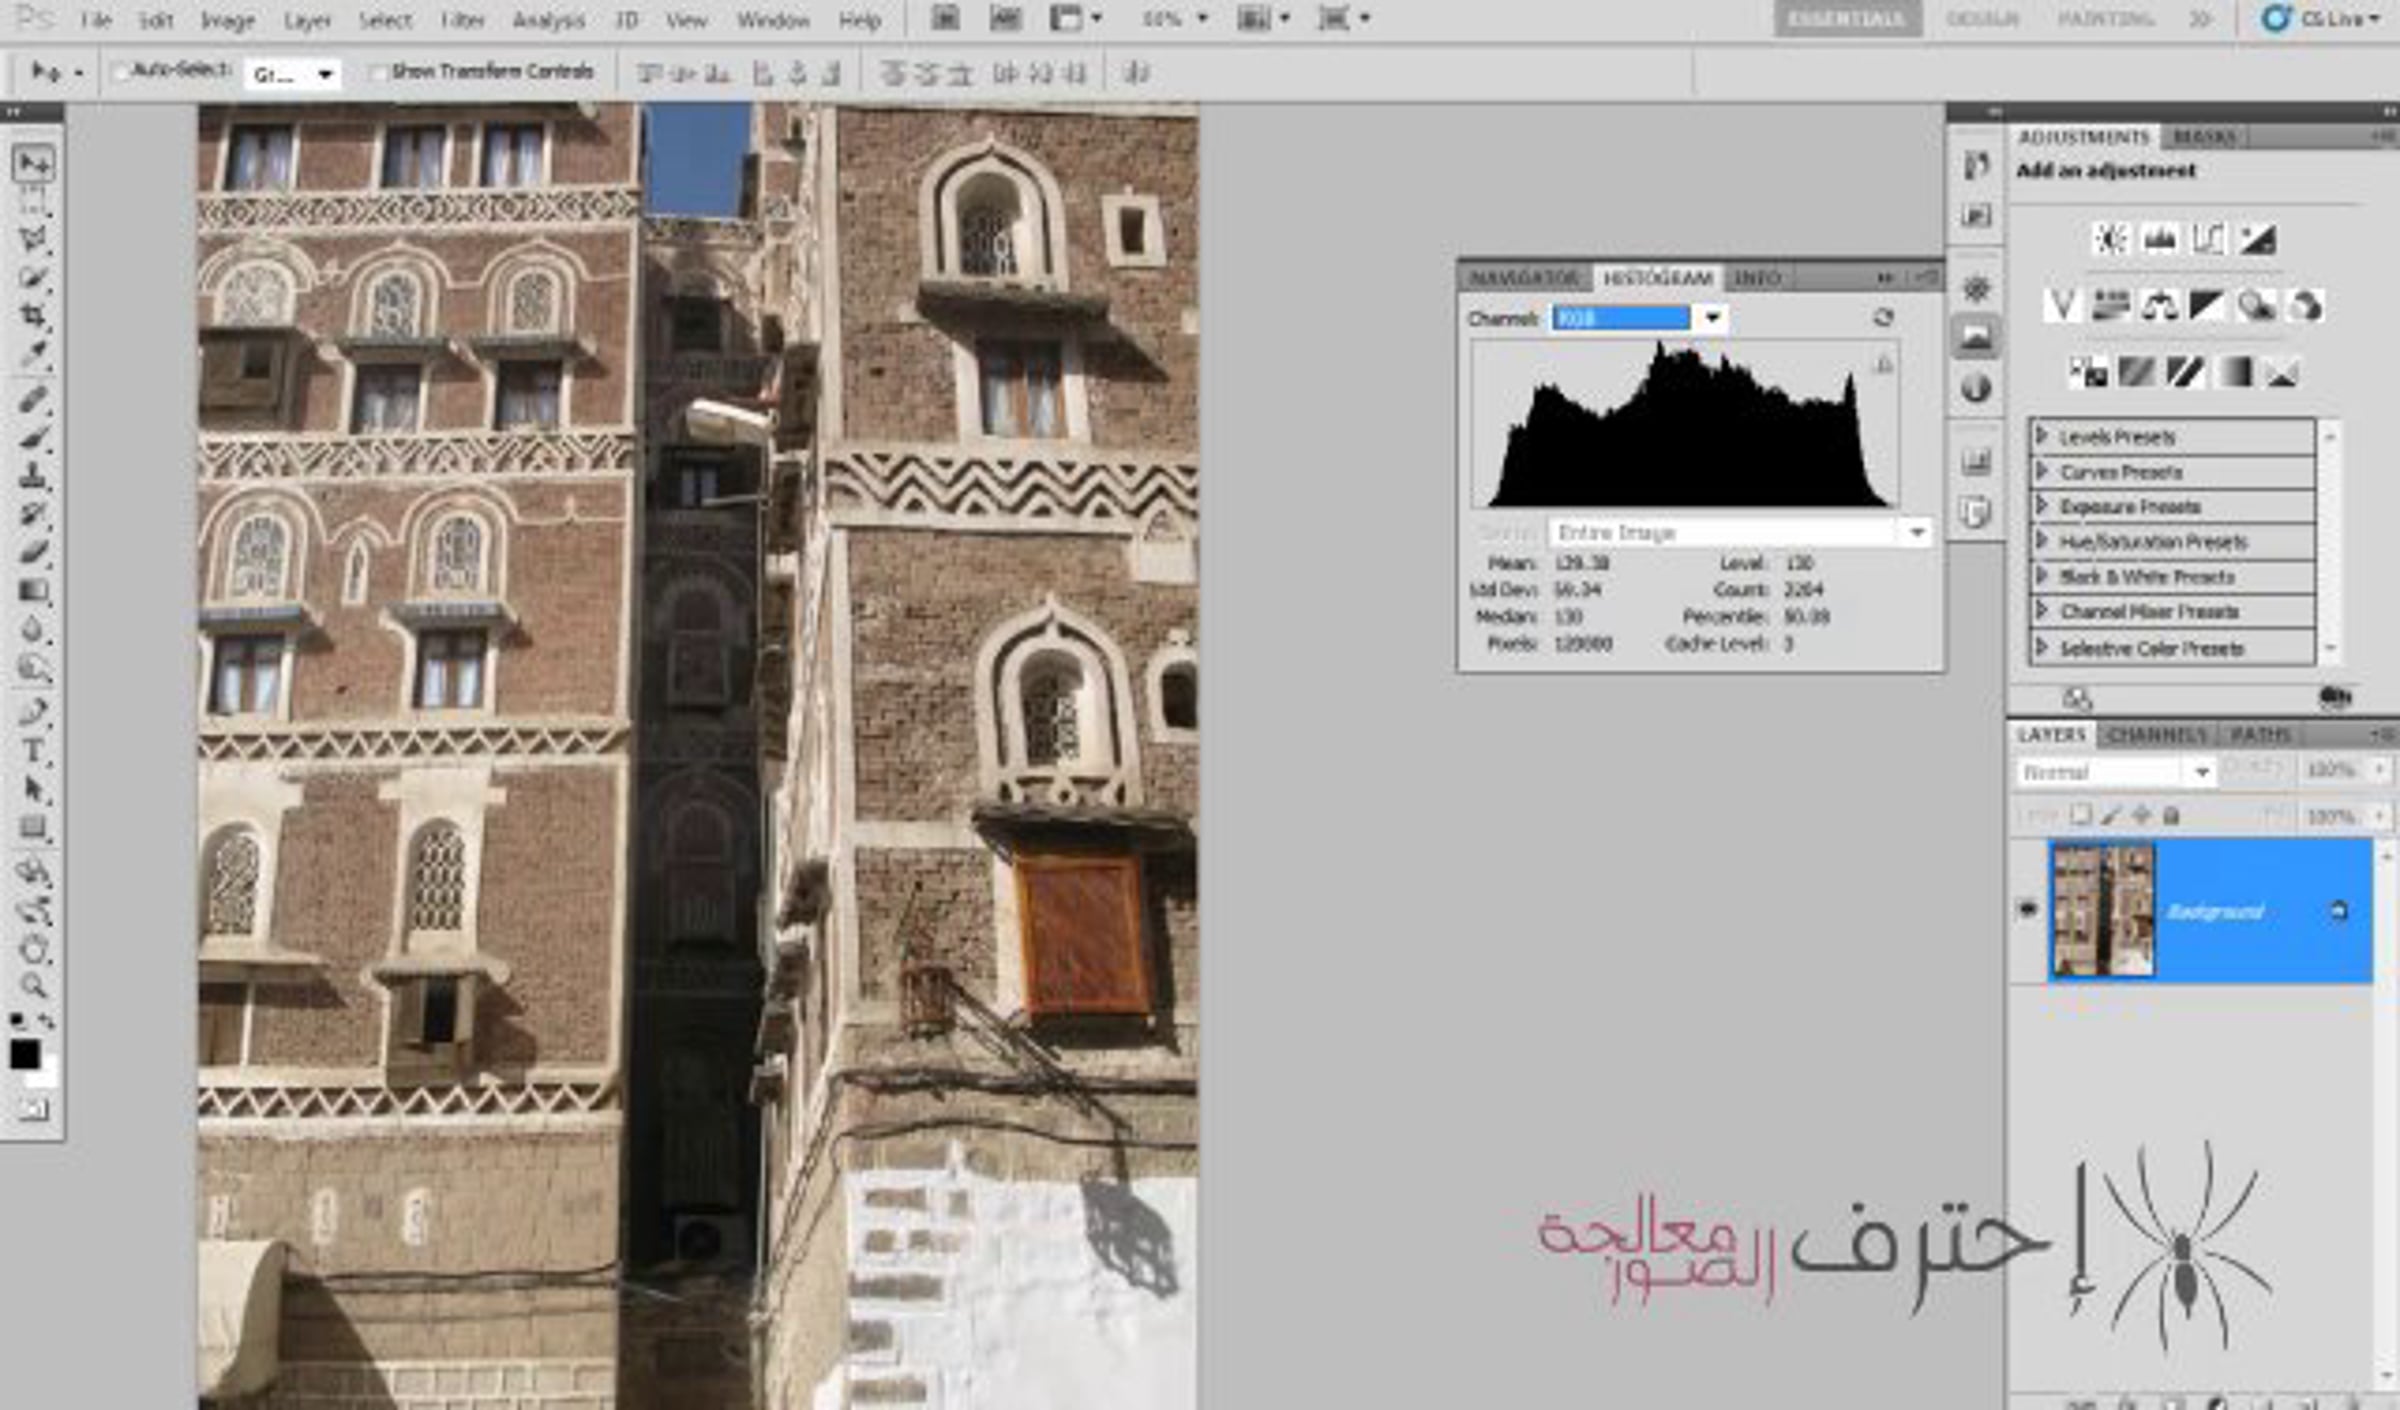The height and width of the screenshot is (1410, 2400).
Task: Expand the Levels Presets list
Action: pos(2043,436)
